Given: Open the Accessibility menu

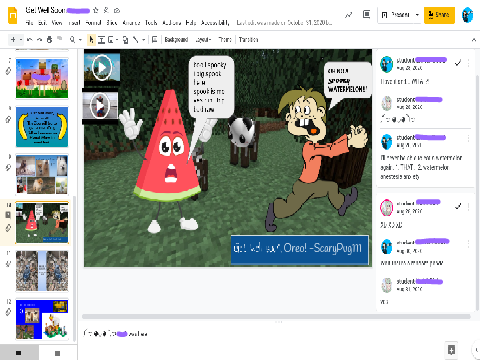Looking at the screenshot, I should click(215, 23).
